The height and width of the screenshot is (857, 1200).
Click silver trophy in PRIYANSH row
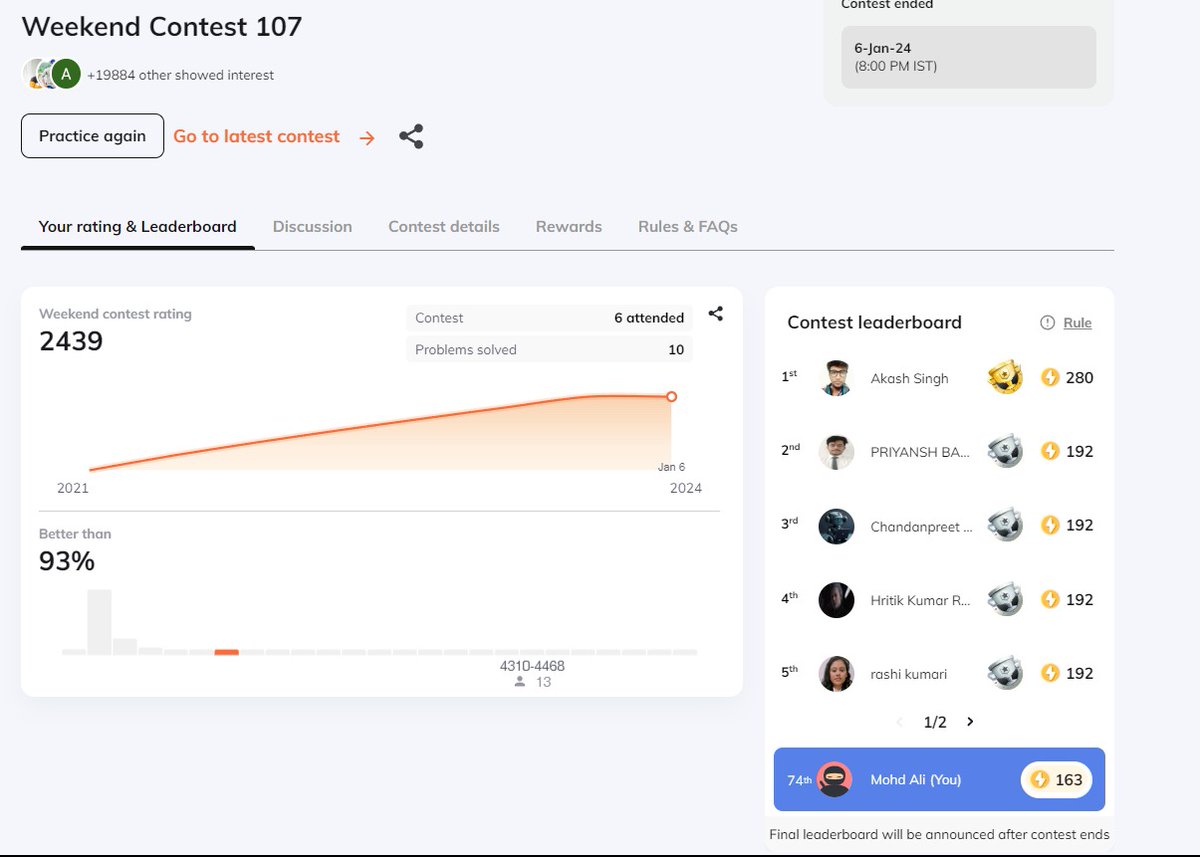click(1005, 452)
